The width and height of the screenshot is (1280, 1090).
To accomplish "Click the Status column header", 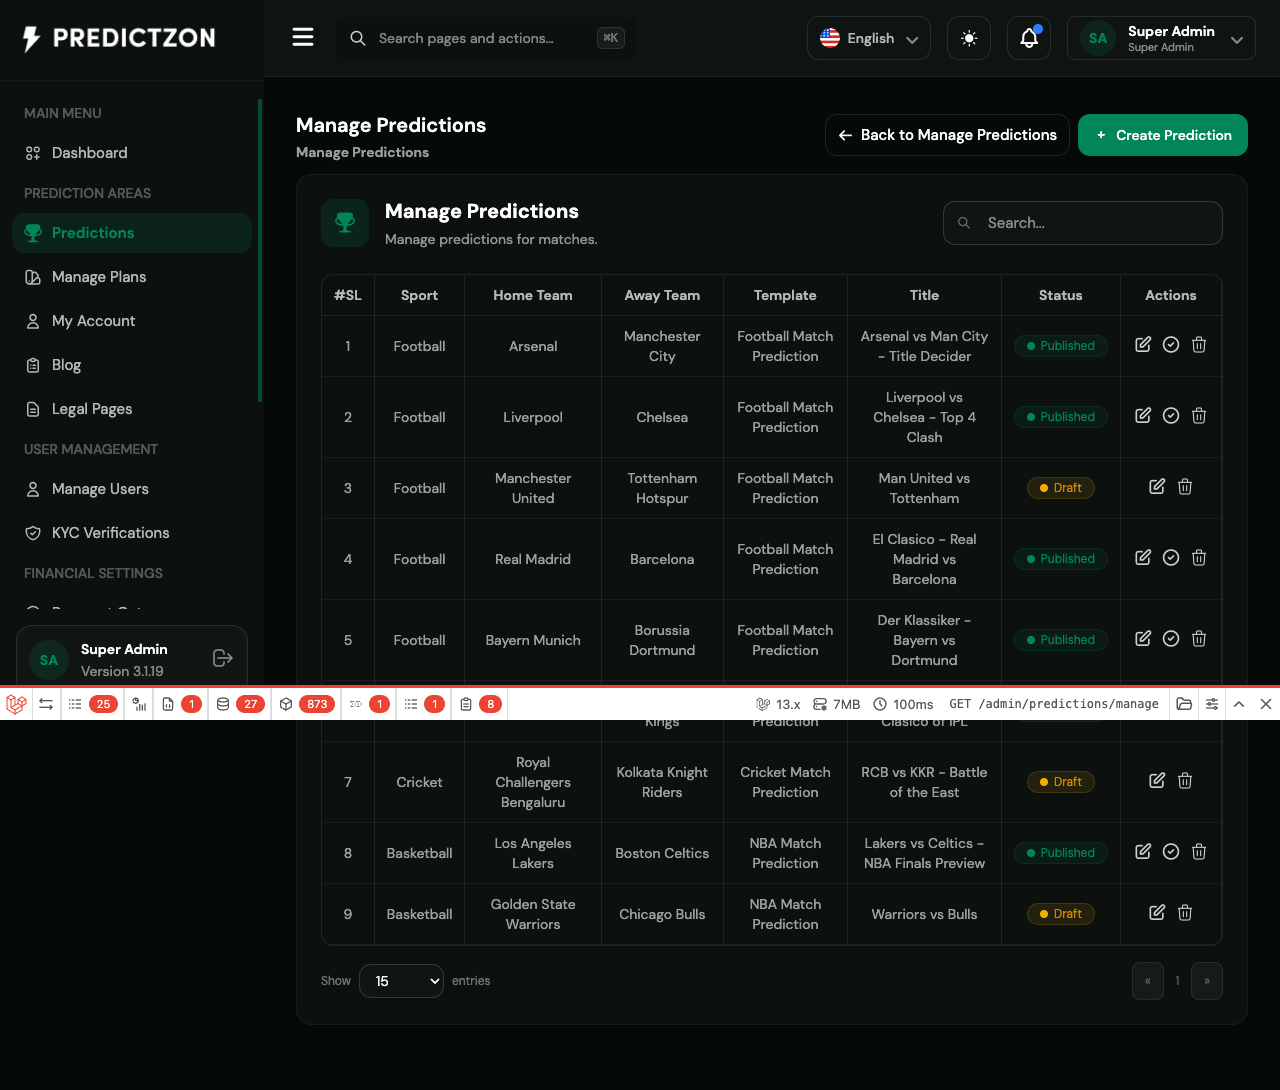I will (x=1060, y=295).
